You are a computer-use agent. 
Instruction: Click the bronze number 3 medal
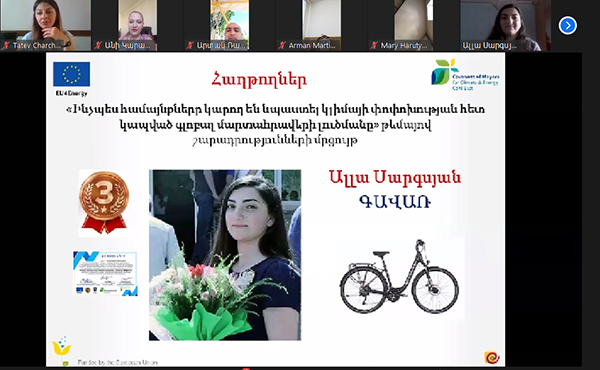point(103,202)
